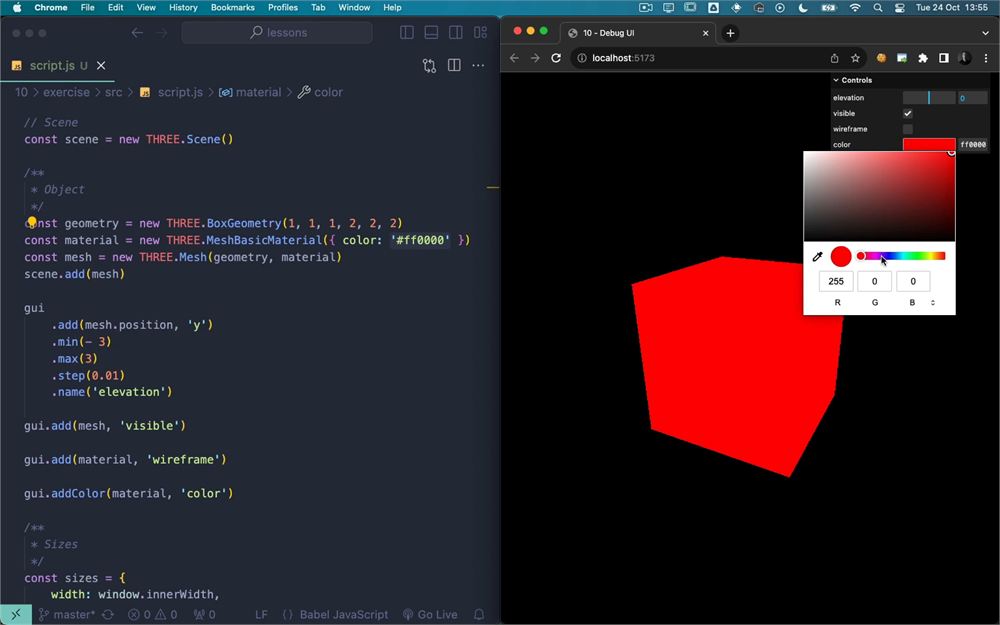
Task: Uncheck the visible checkbox
Action: click(908, 114)
